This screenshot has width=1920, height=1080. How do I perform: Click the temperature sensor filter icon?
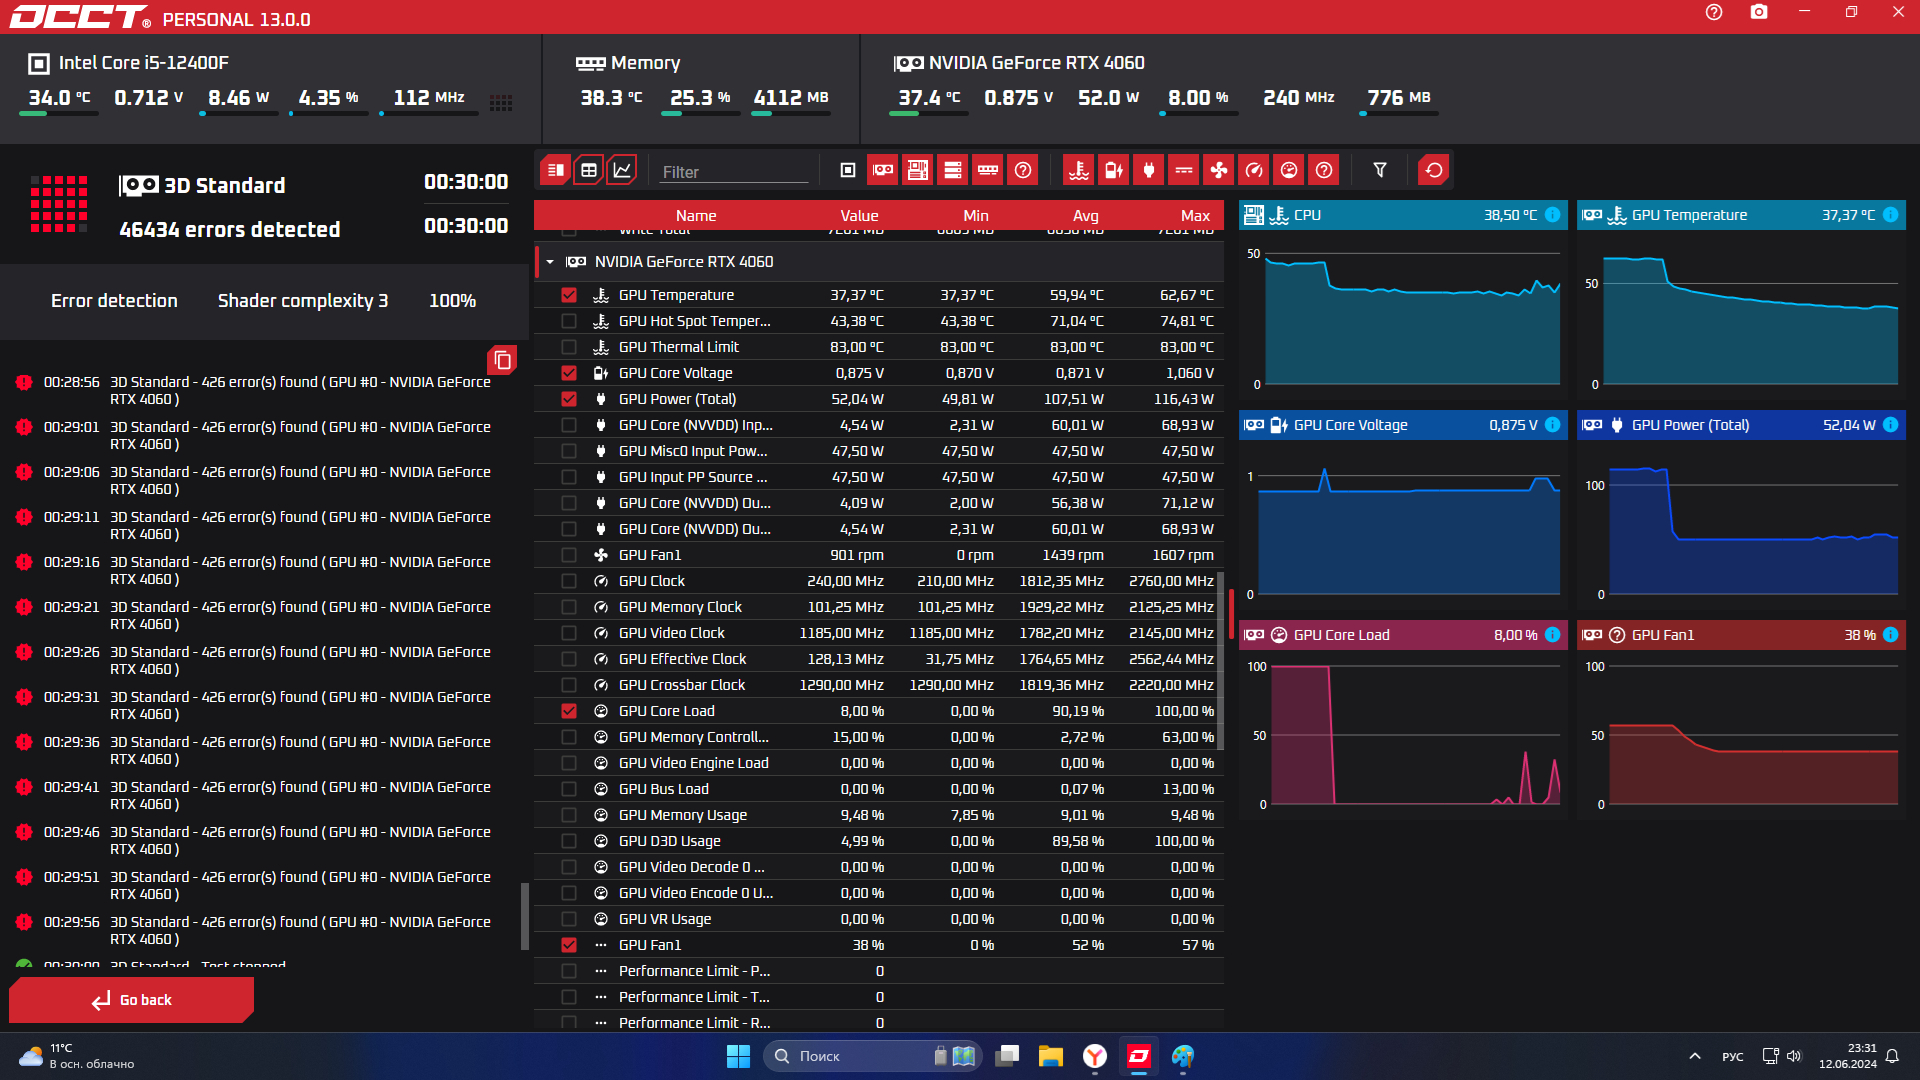click(x=1078, y=170)
